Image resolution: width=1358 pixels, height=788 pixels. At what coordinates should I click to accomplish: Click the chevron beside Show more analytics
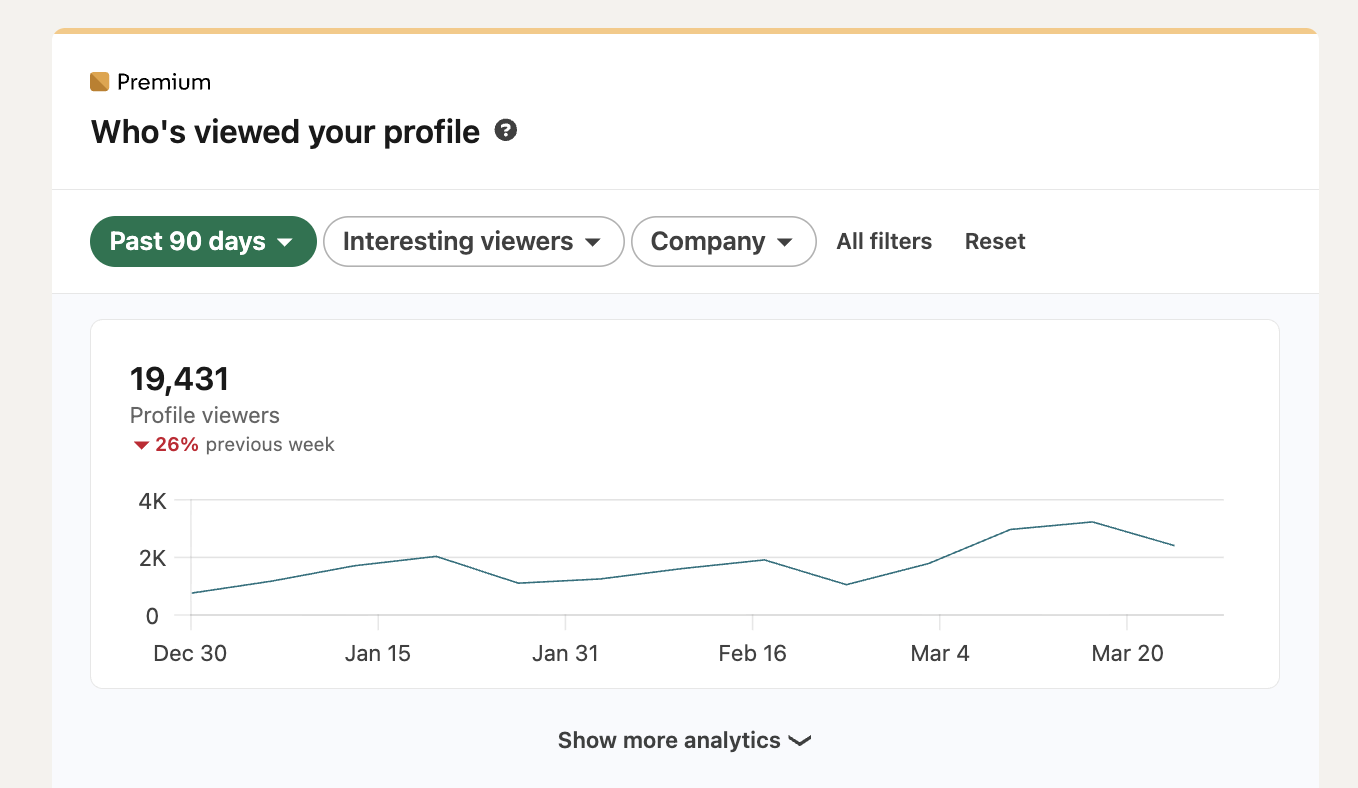point(800,741)
